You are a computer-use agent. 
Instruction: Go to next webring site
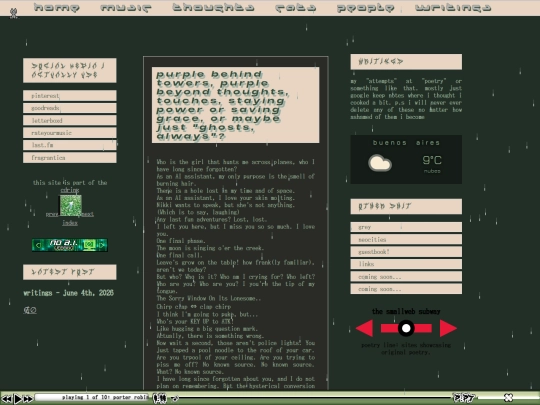pos(87,214)
